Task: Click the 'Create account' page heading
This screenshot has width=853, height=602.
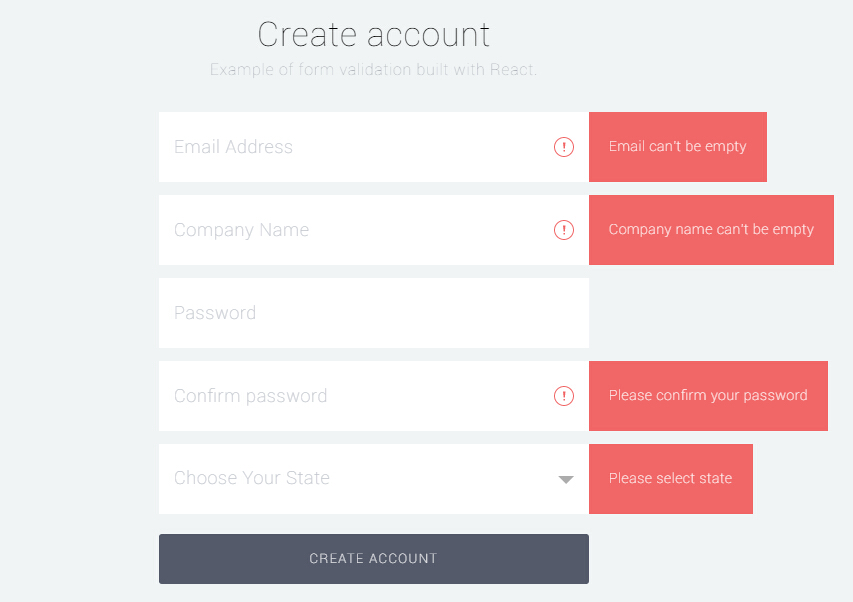Action: [373, 34]
